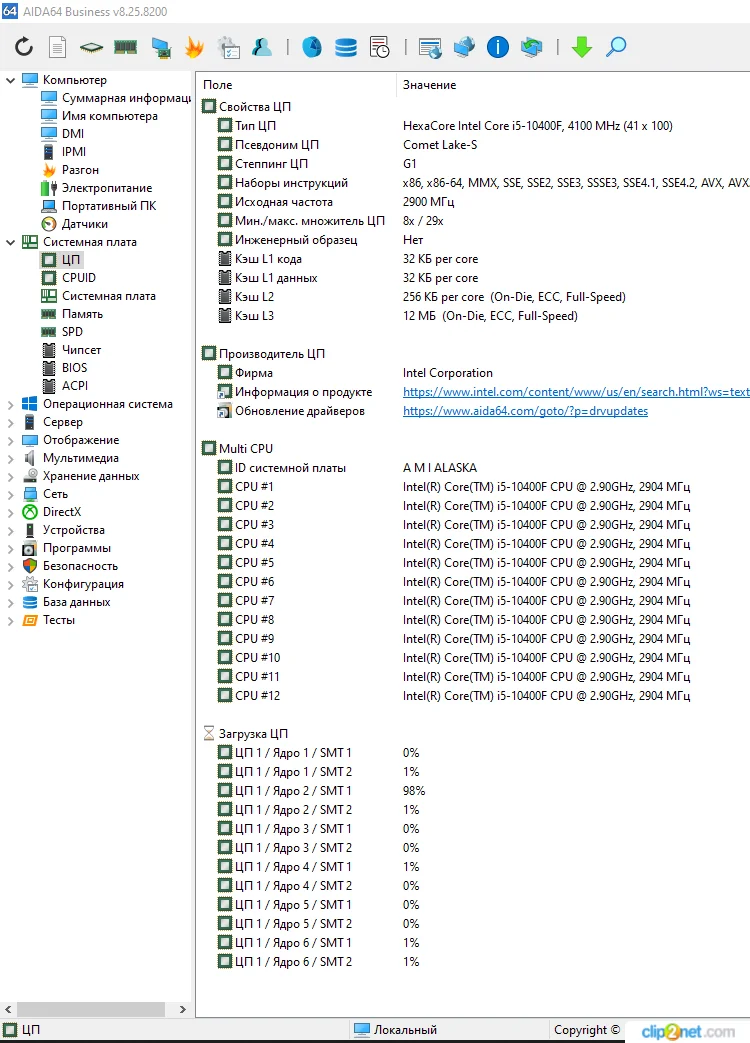Select the ЦП tree item
Screen dimensions: 750x1043
61,259
